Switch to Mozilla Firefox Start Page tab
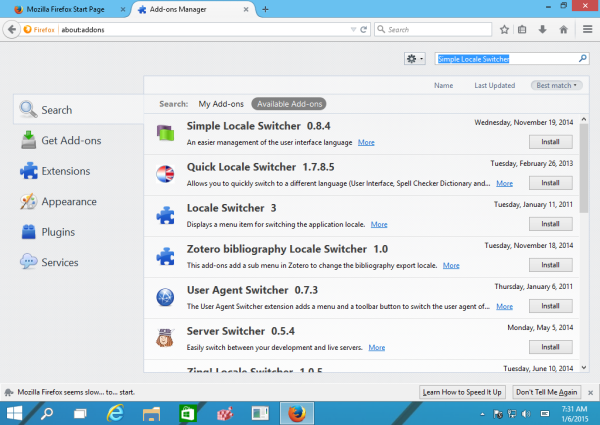 [x=65, y=9]
